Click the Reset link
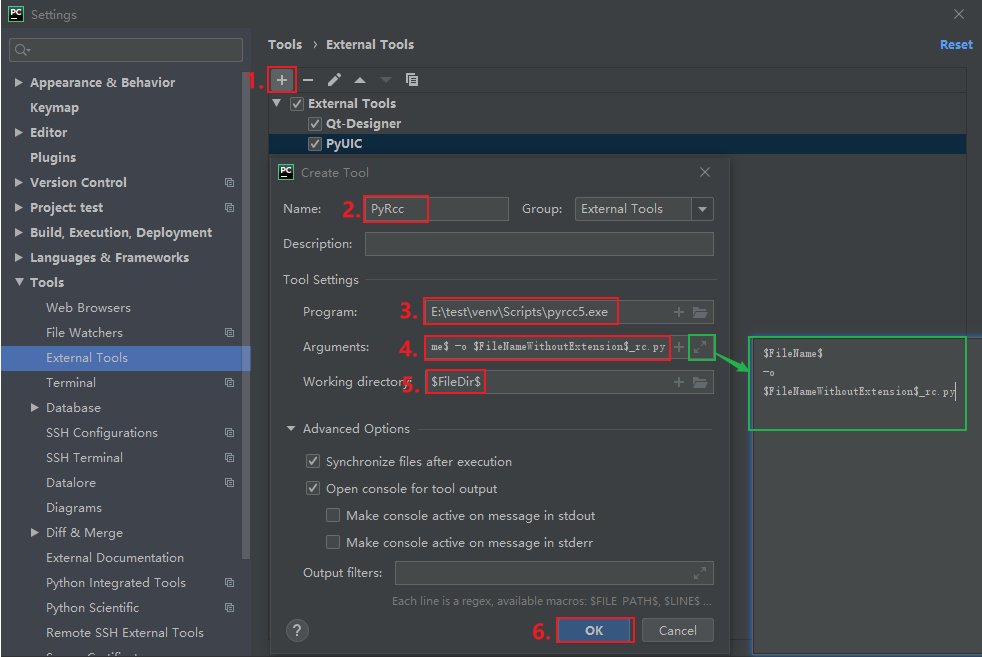The height and width of the screenshot is (657, 982). pos(956,44)
